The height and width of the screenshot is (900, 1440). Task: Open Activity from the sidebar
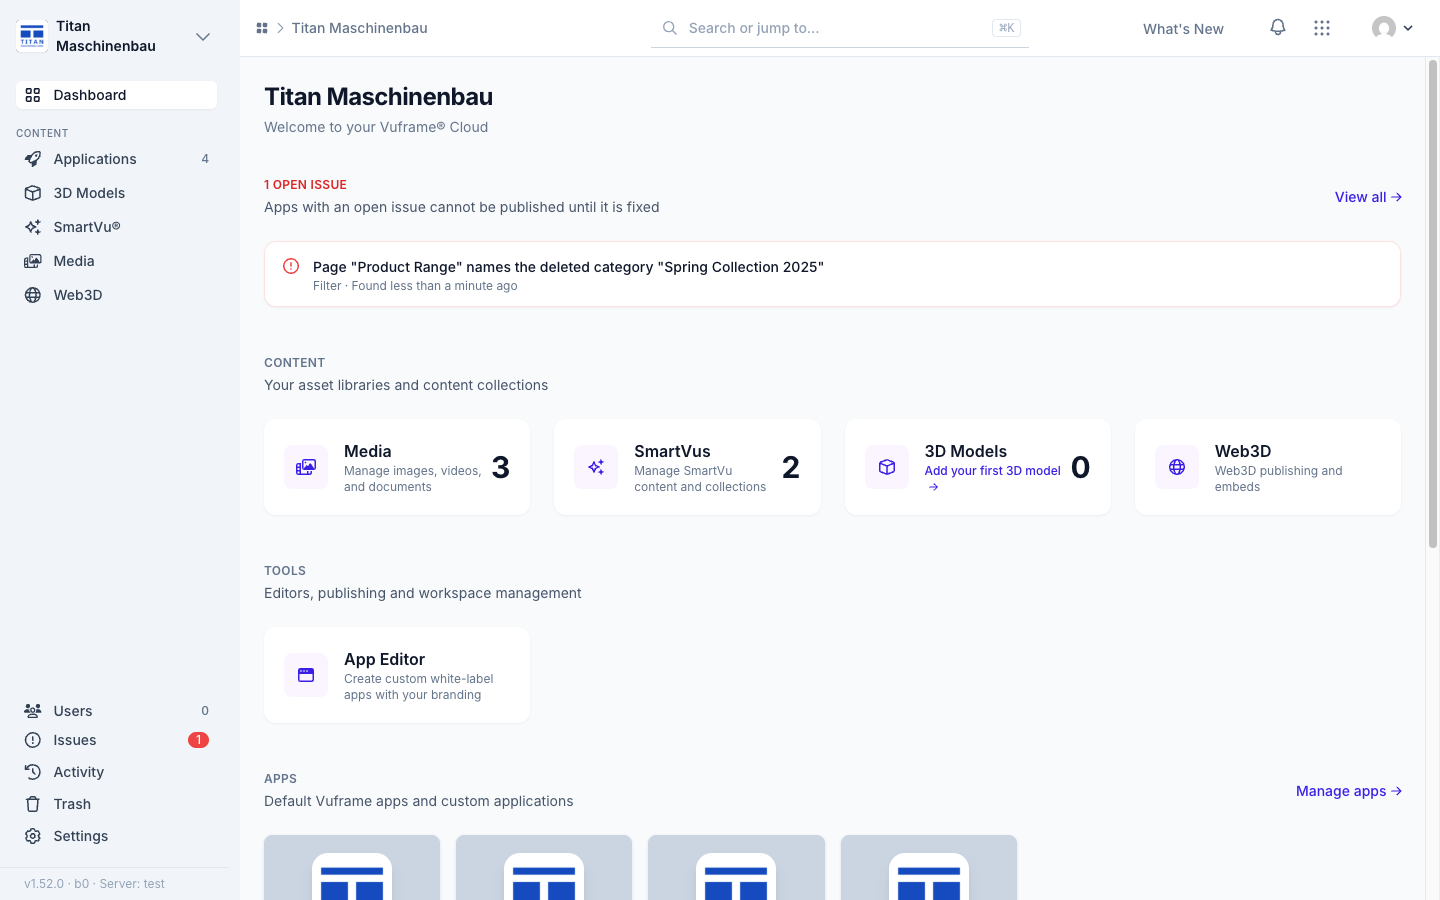point(116,772)
